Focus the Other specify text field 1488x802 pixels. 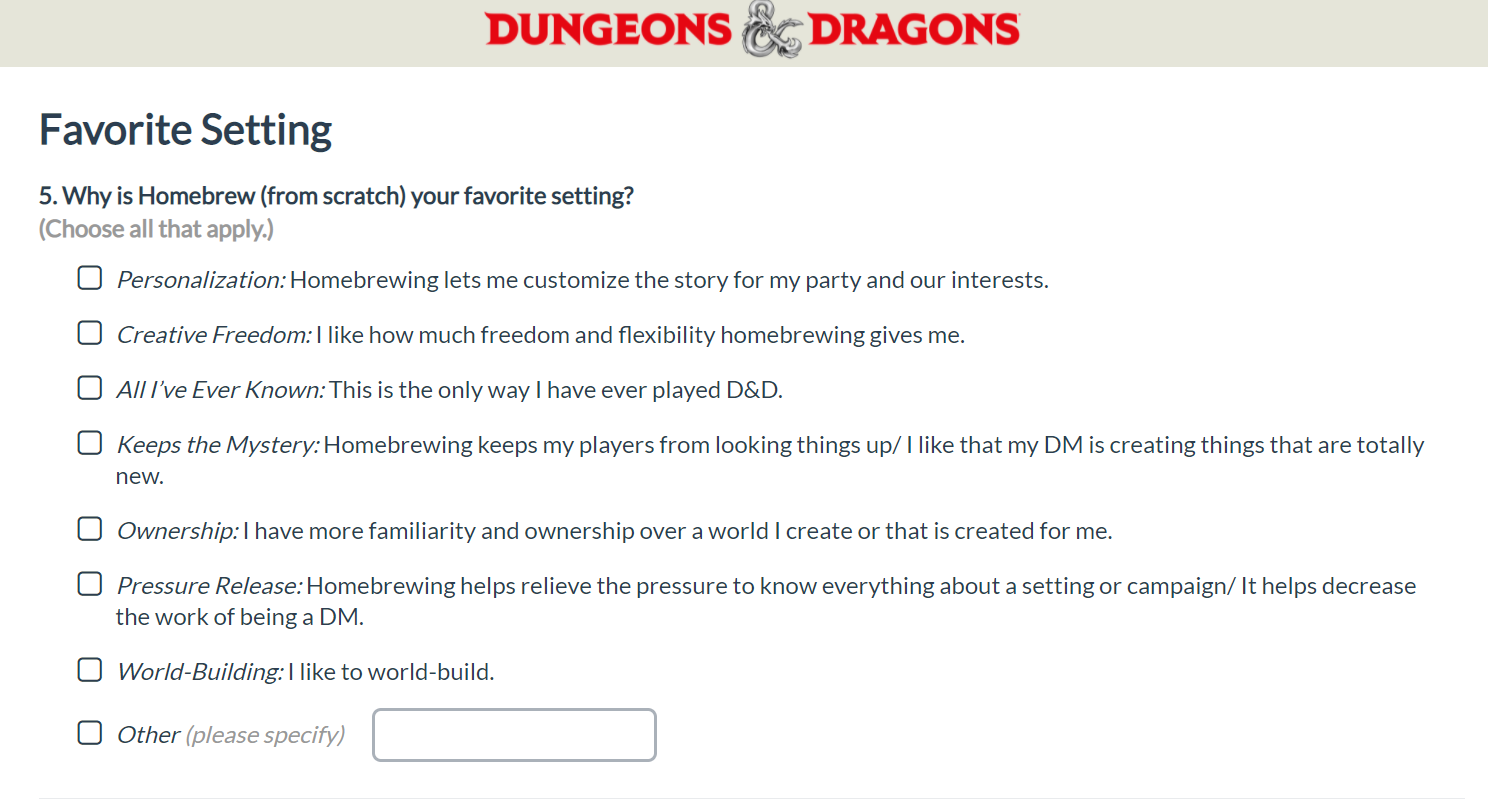515,735
